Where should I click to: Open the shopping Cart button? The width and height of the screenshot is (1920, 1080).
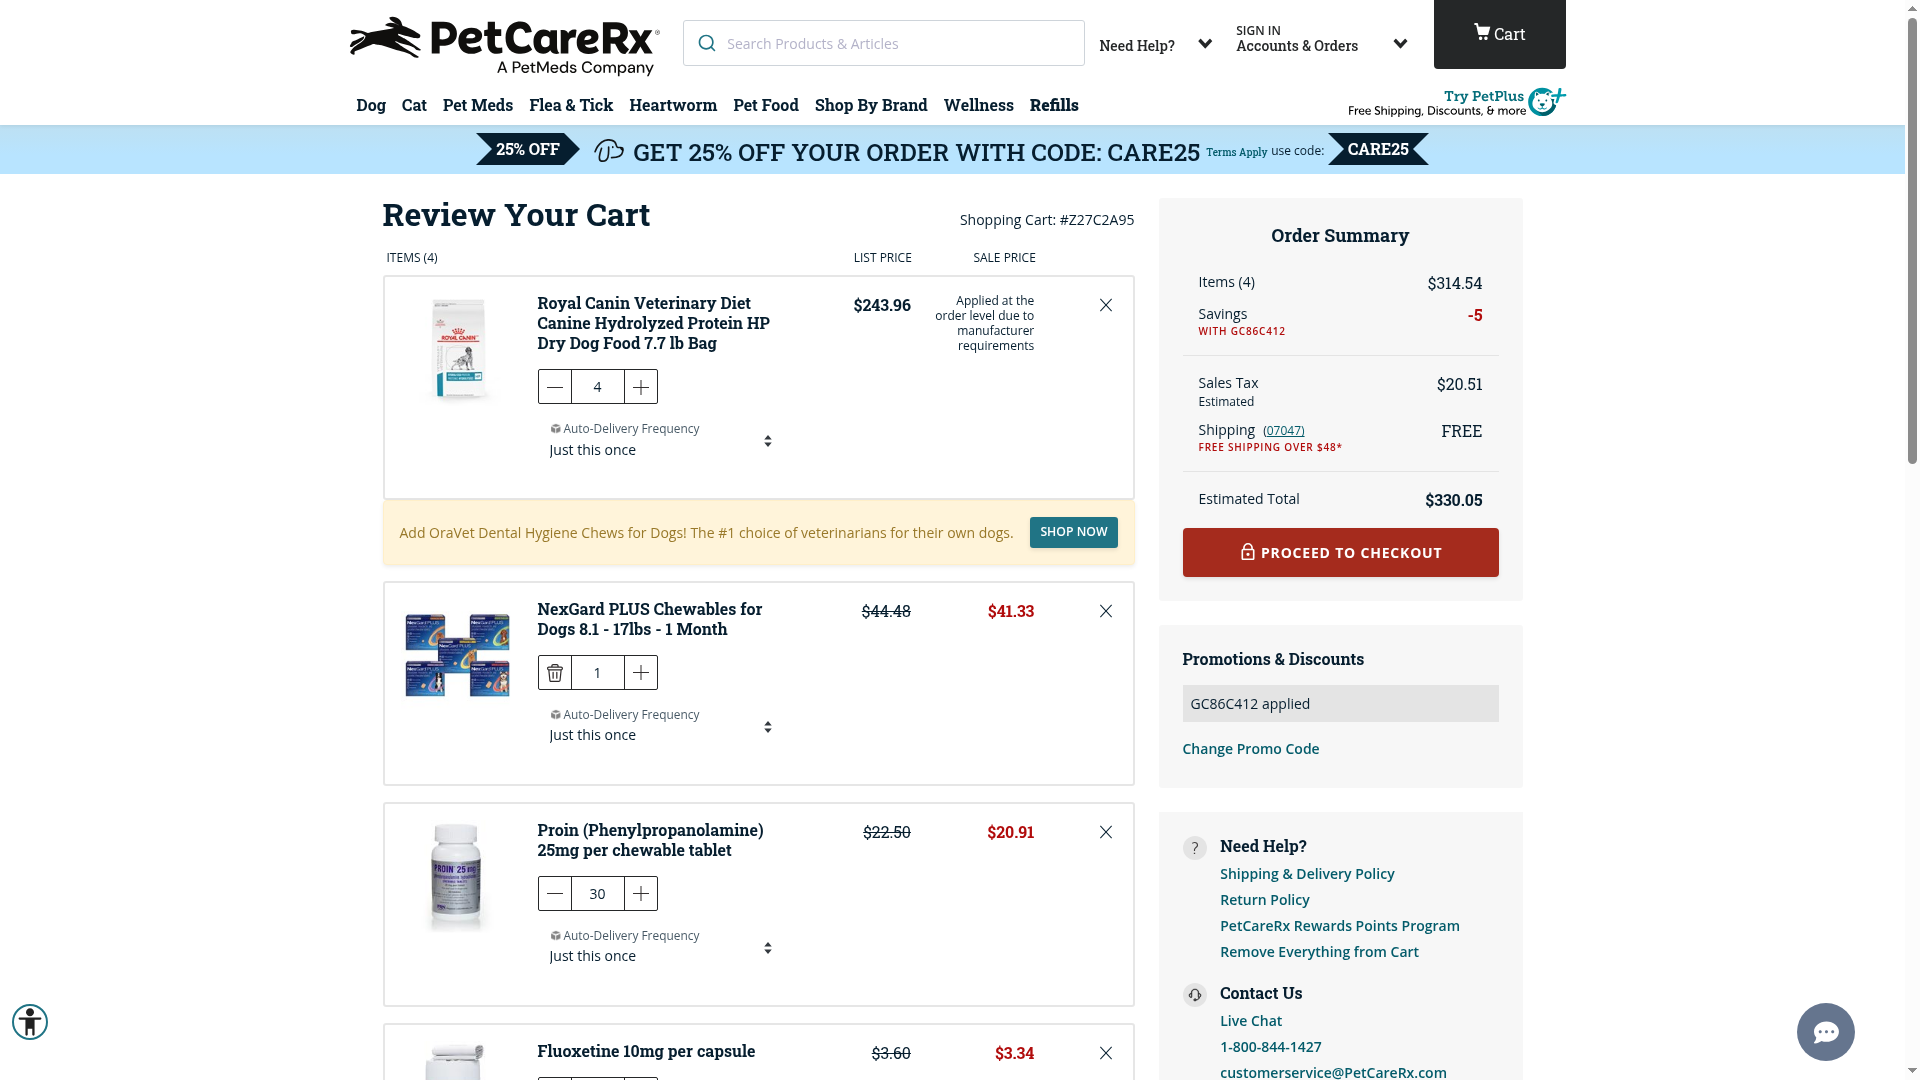[1499, 34]
